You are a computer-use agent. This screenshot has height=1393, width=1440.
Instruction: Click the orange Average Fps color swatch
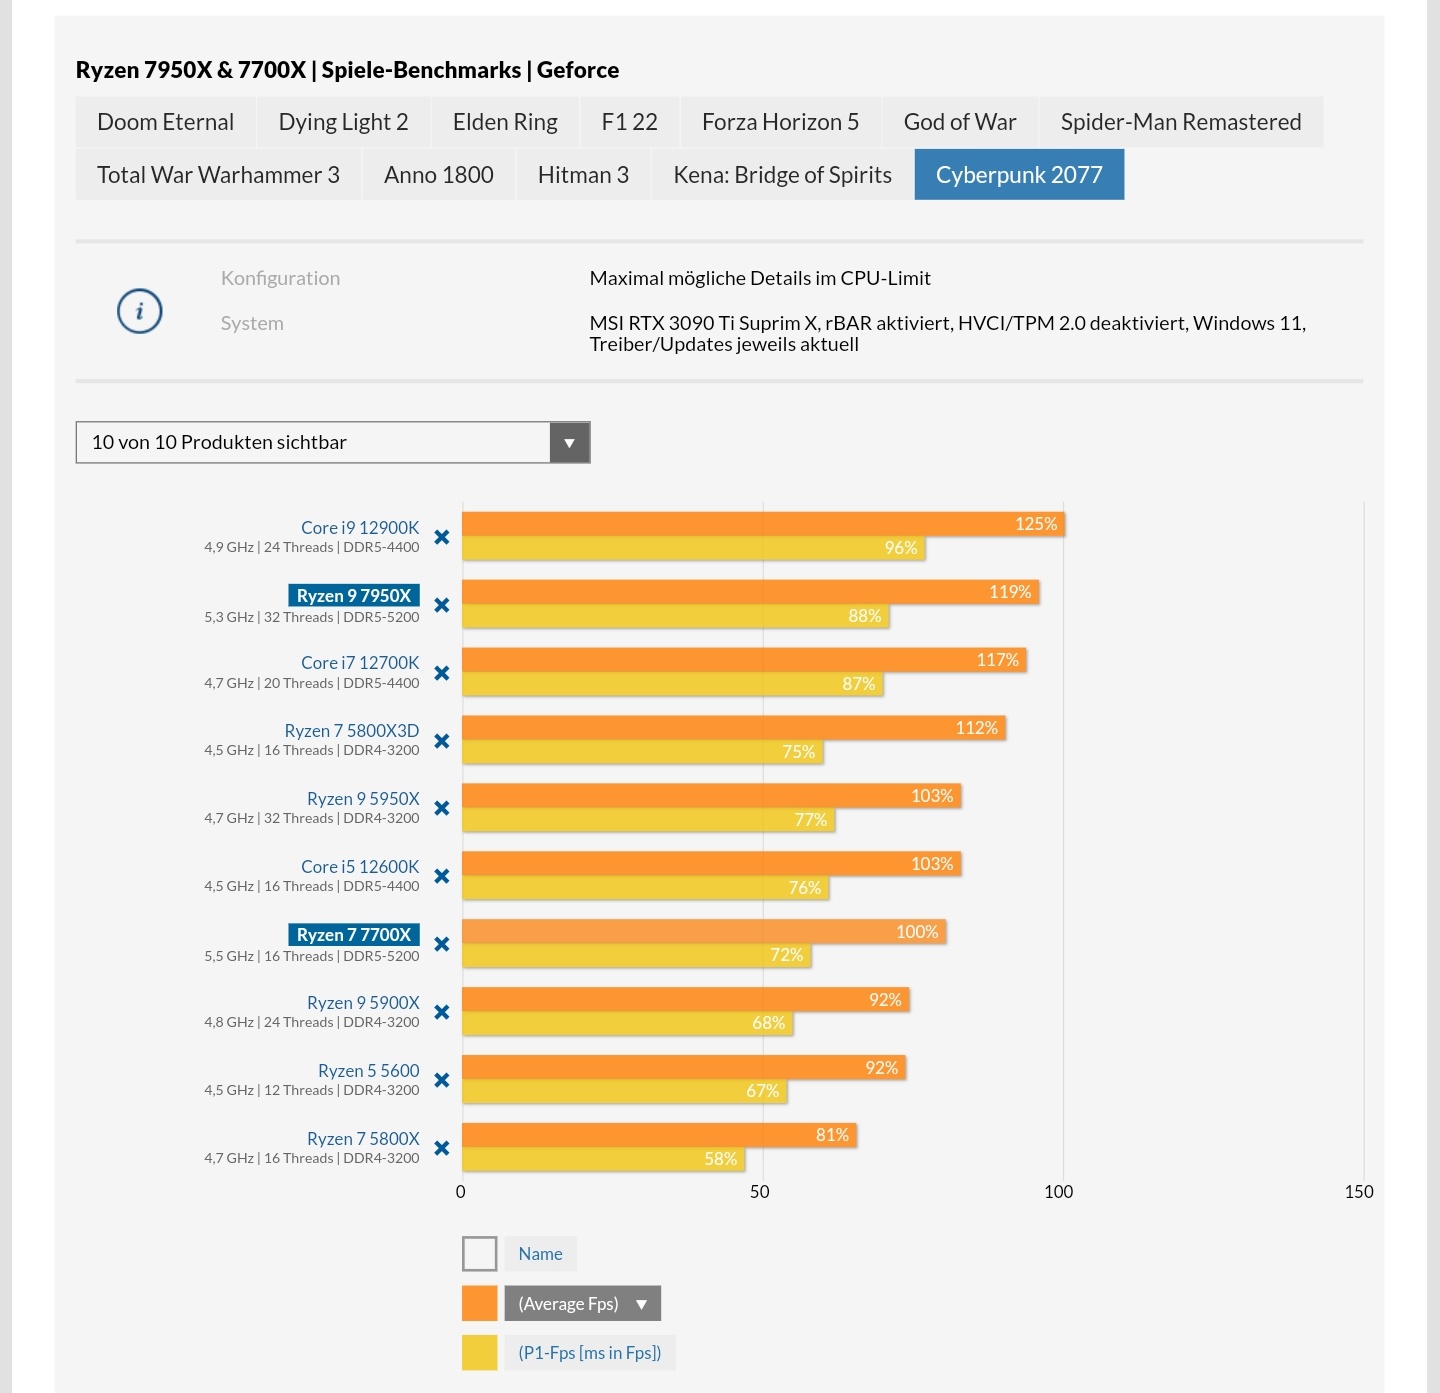(x=480, y=1303)
